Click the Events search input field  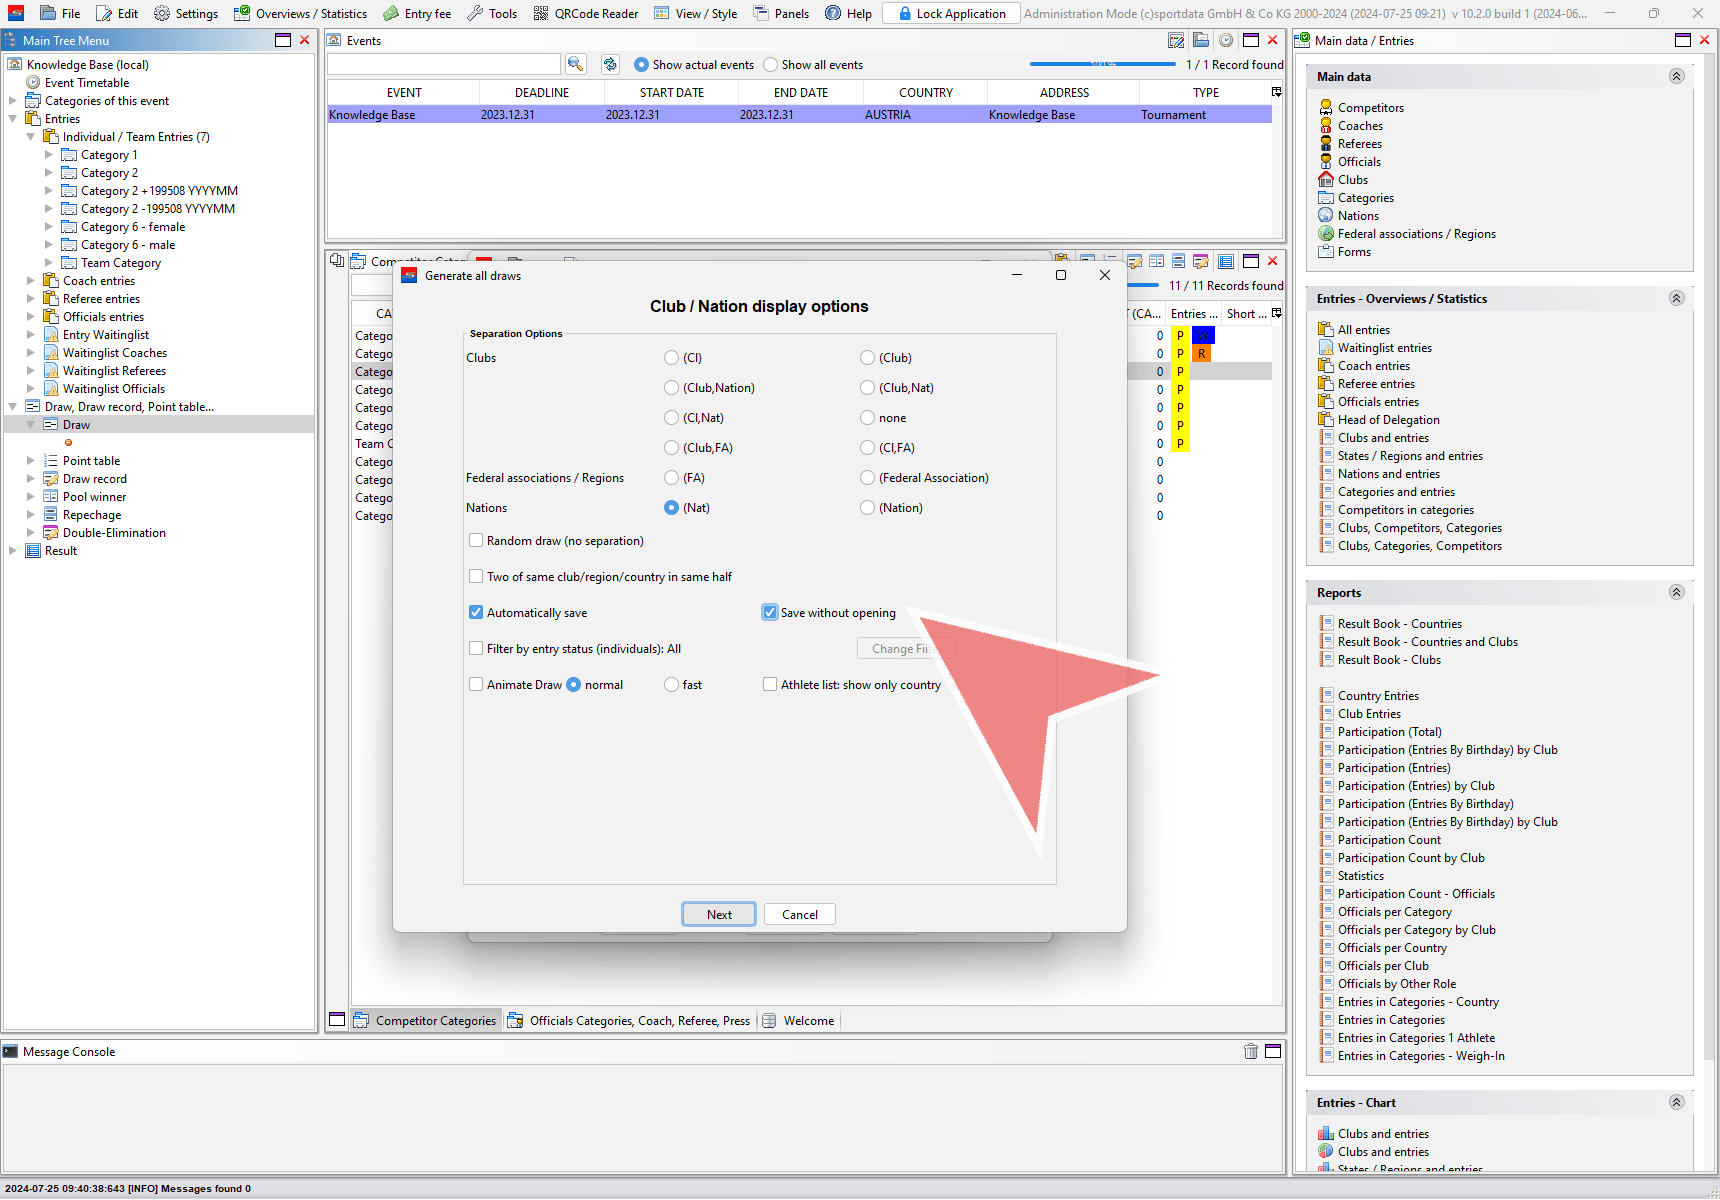[443, 64]
